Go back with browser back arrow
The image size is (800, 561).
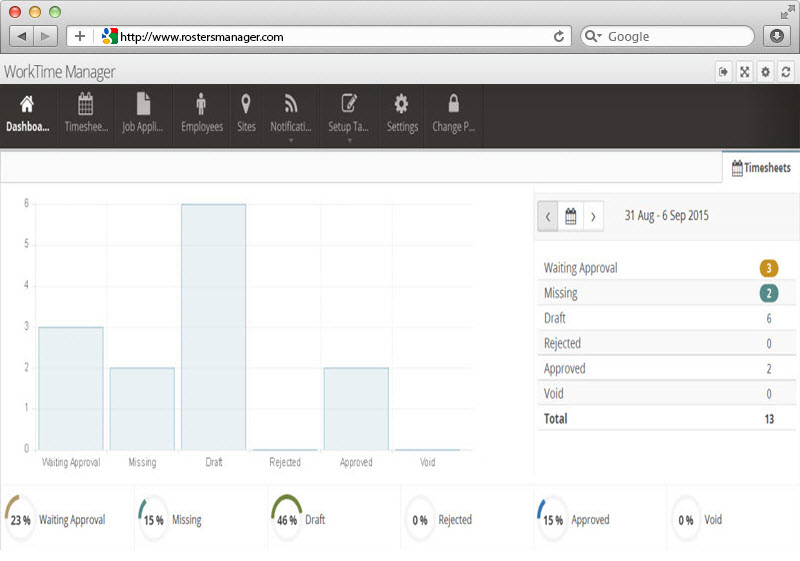22,36
